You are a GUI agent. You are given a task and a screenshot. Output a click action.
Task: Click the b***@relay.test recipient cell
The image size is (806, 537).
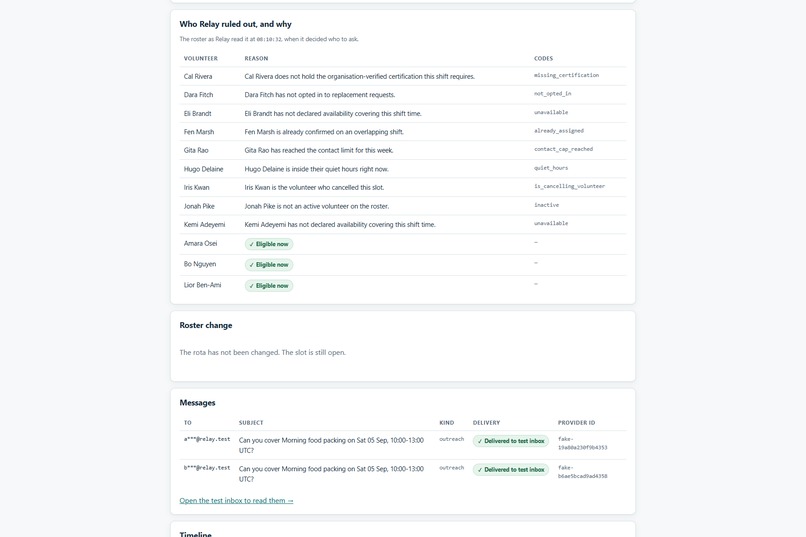(207, 468)
